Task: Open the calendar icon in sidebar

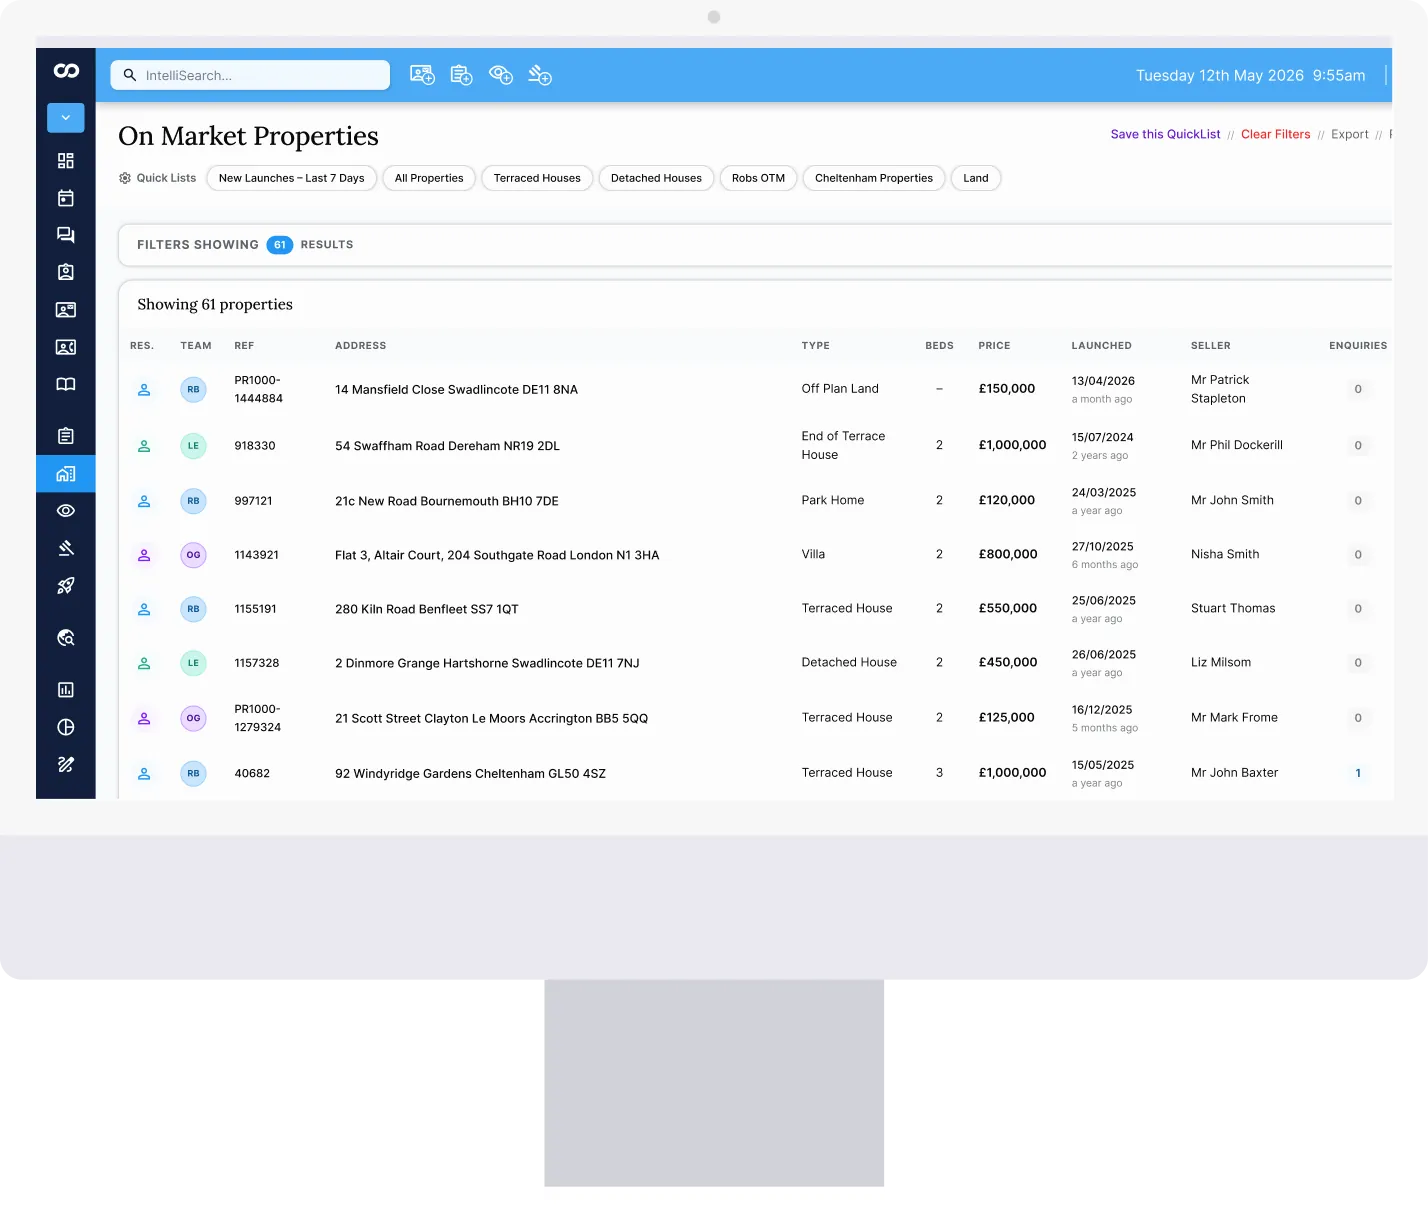Action: tap(66, 198)
